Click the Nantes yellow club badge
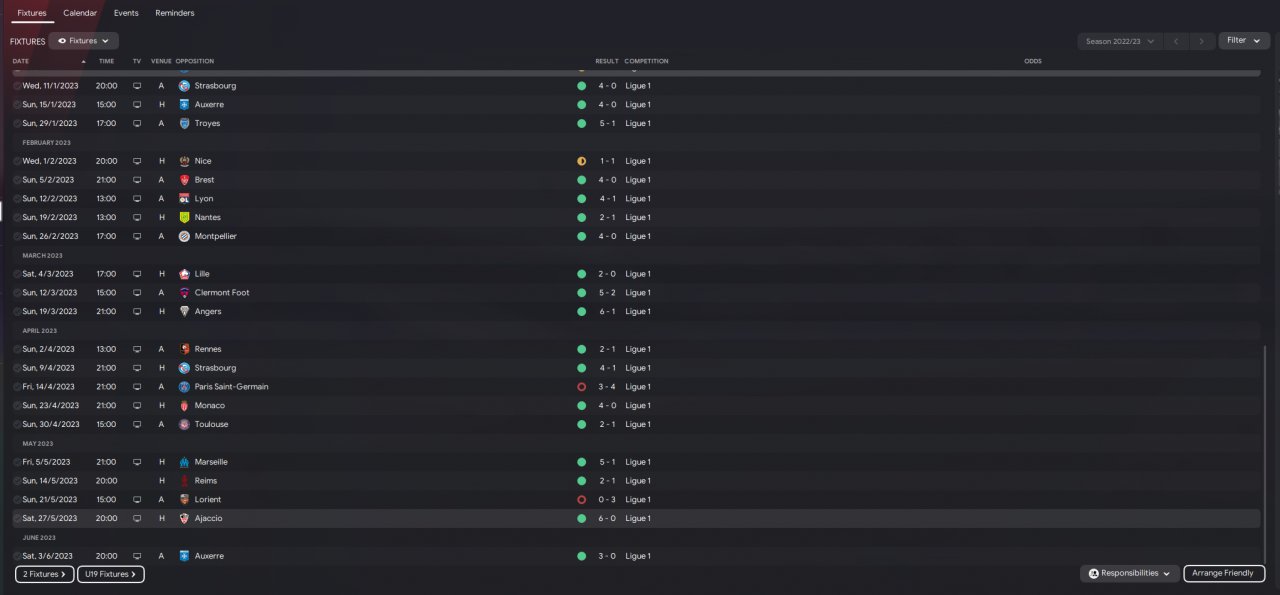 coord(184,217)
